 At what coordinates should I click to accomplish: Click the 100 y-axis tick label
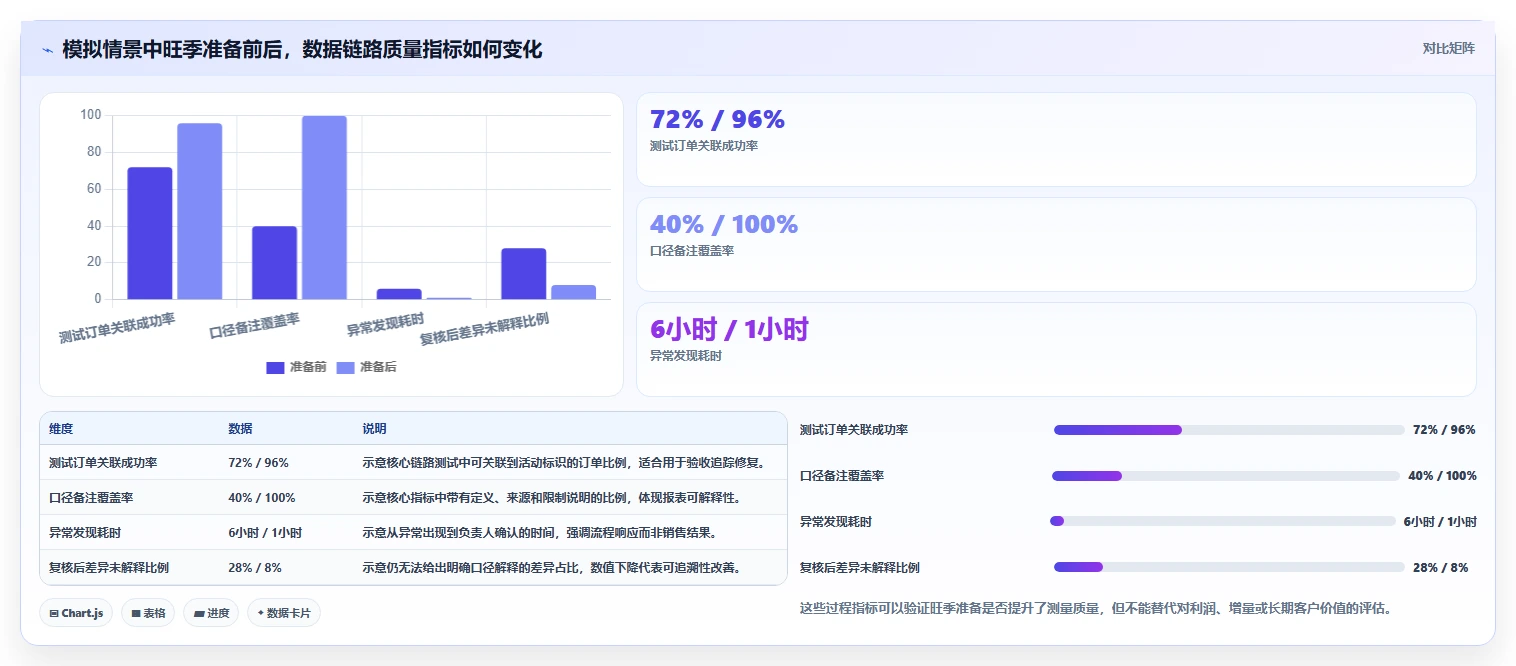point(90,115)
